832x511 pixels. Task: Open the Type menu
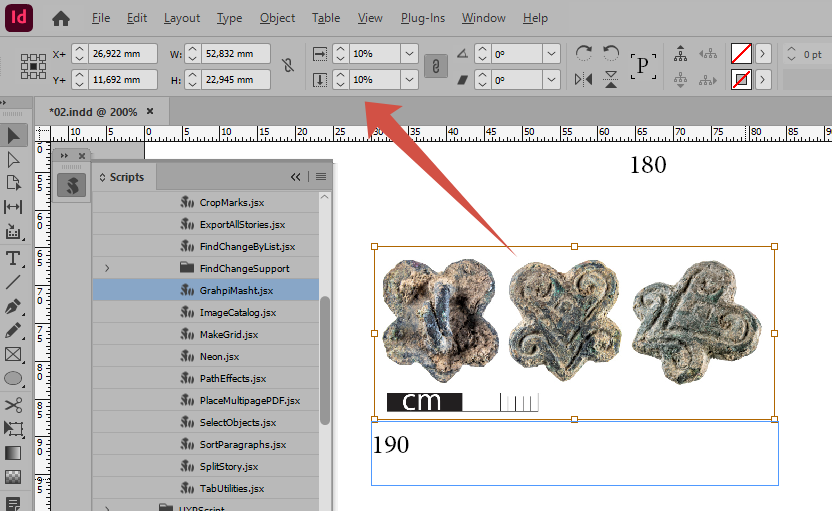pyautogui.click(x=229, y=18)
